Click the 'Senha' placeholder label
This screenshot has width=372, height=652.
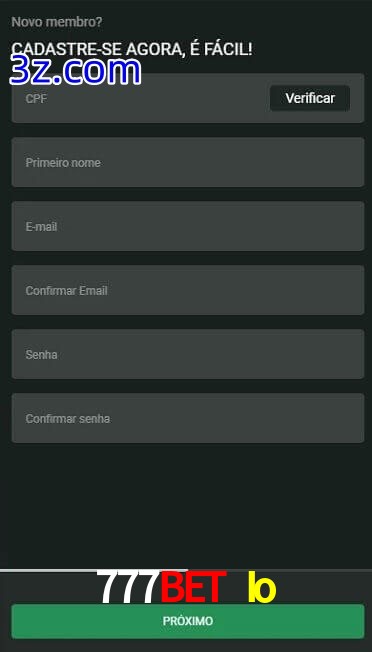coord(42,355)
